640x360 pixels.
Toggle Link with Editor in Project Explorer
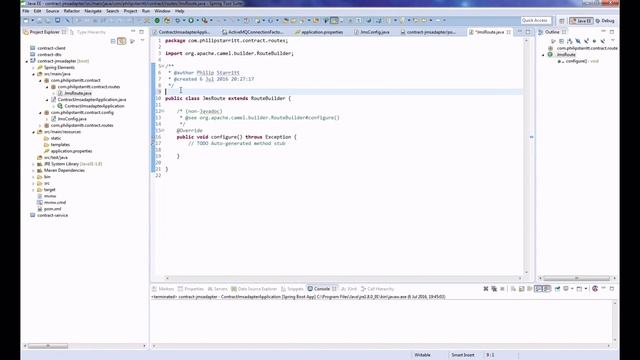pyautogui.click(x=122, y=41)
